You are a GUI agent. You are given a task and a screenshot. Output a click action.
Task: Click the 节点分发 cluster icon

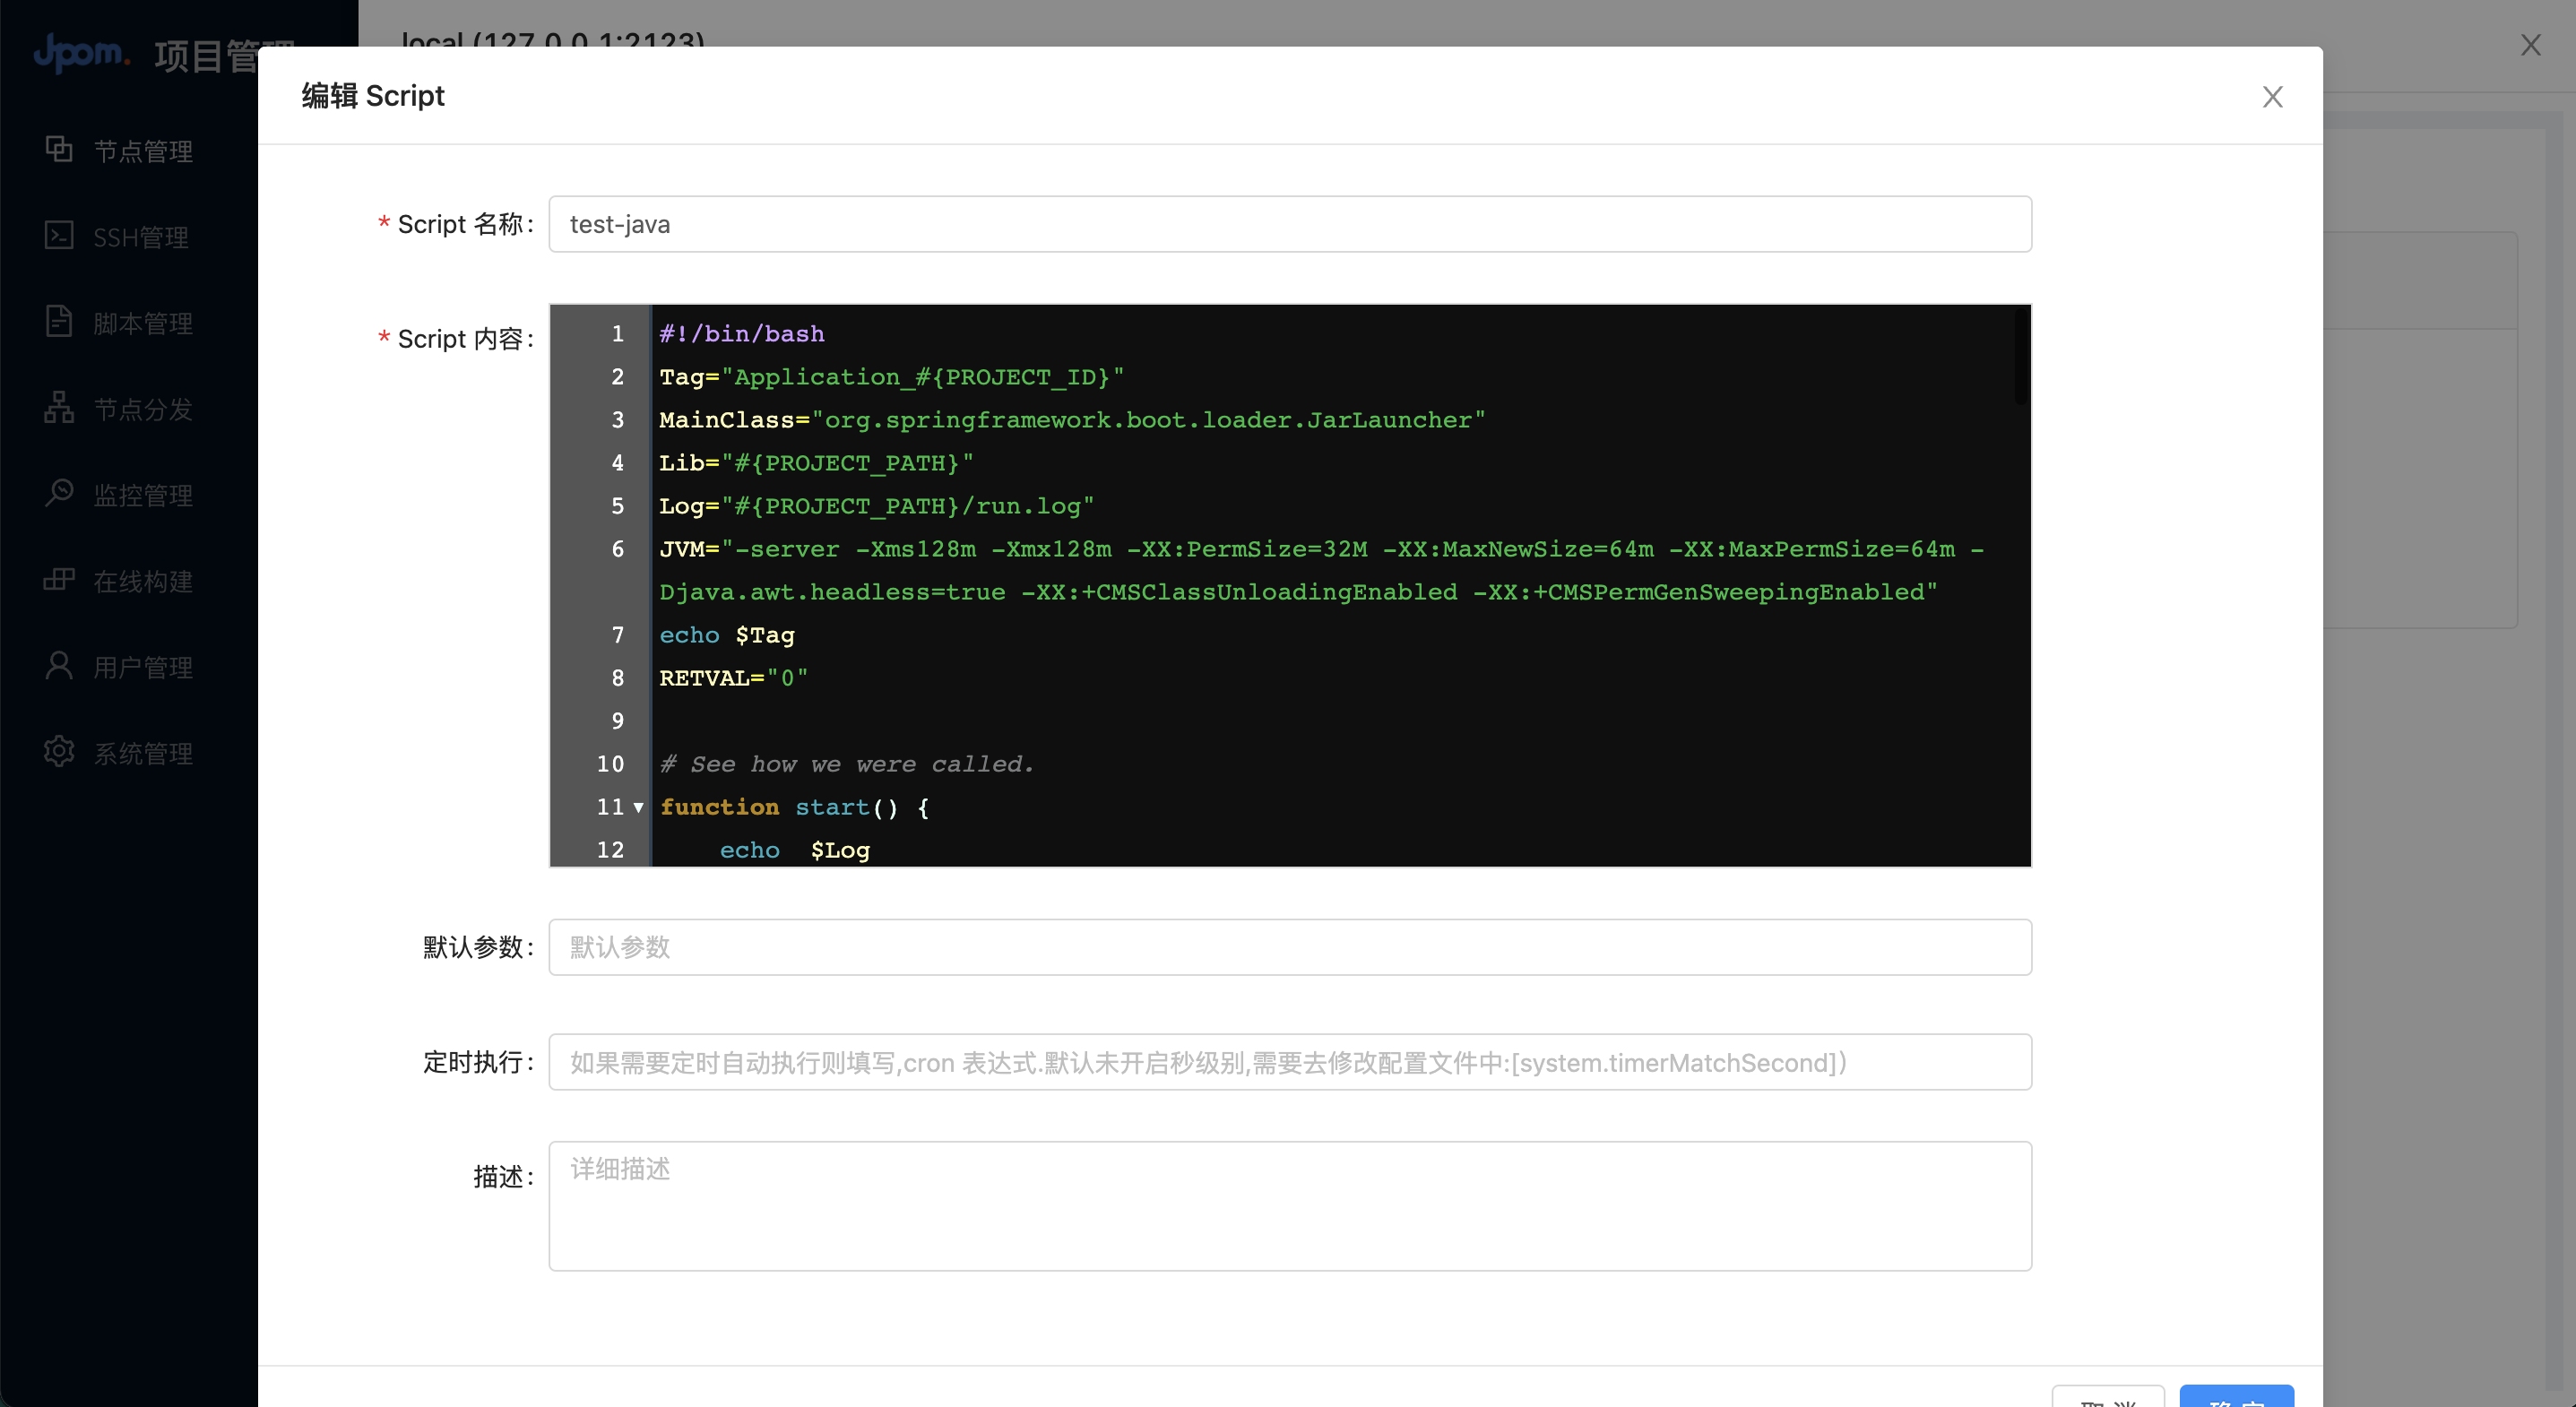59,408
